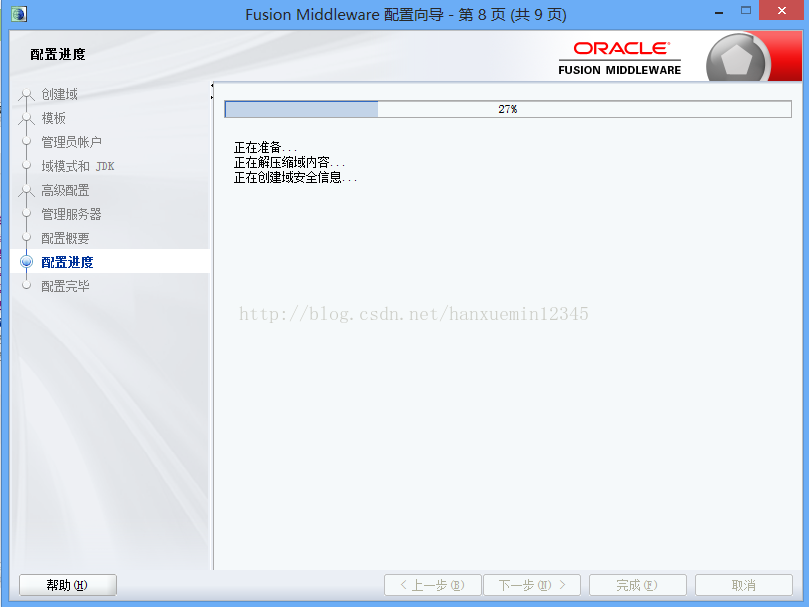
Task: Open the 域模式和 JDK step
Action: pos(78,166)
